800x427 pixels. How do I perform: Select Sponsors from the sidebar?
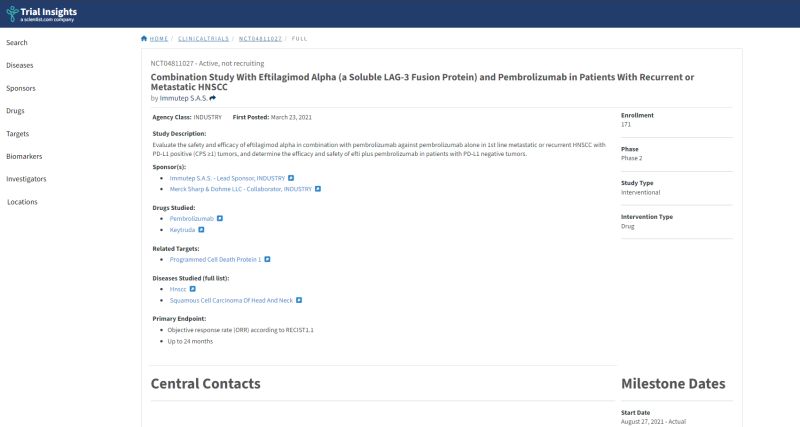click(x=21, y=88)
